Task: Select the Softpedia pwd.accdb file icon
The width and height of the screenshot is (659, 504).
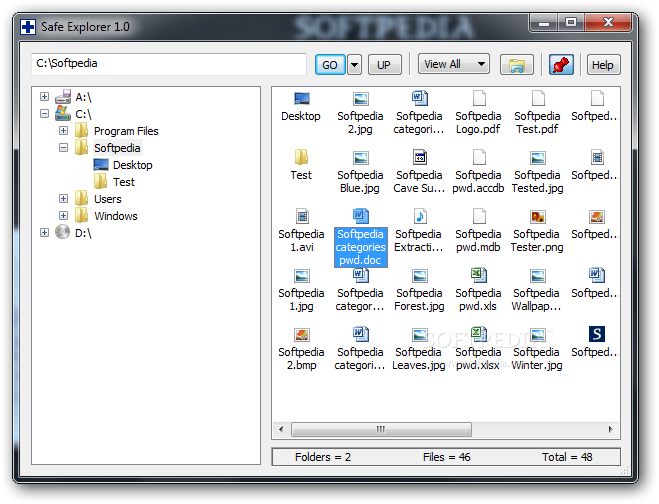Action: tap(479, 158)
